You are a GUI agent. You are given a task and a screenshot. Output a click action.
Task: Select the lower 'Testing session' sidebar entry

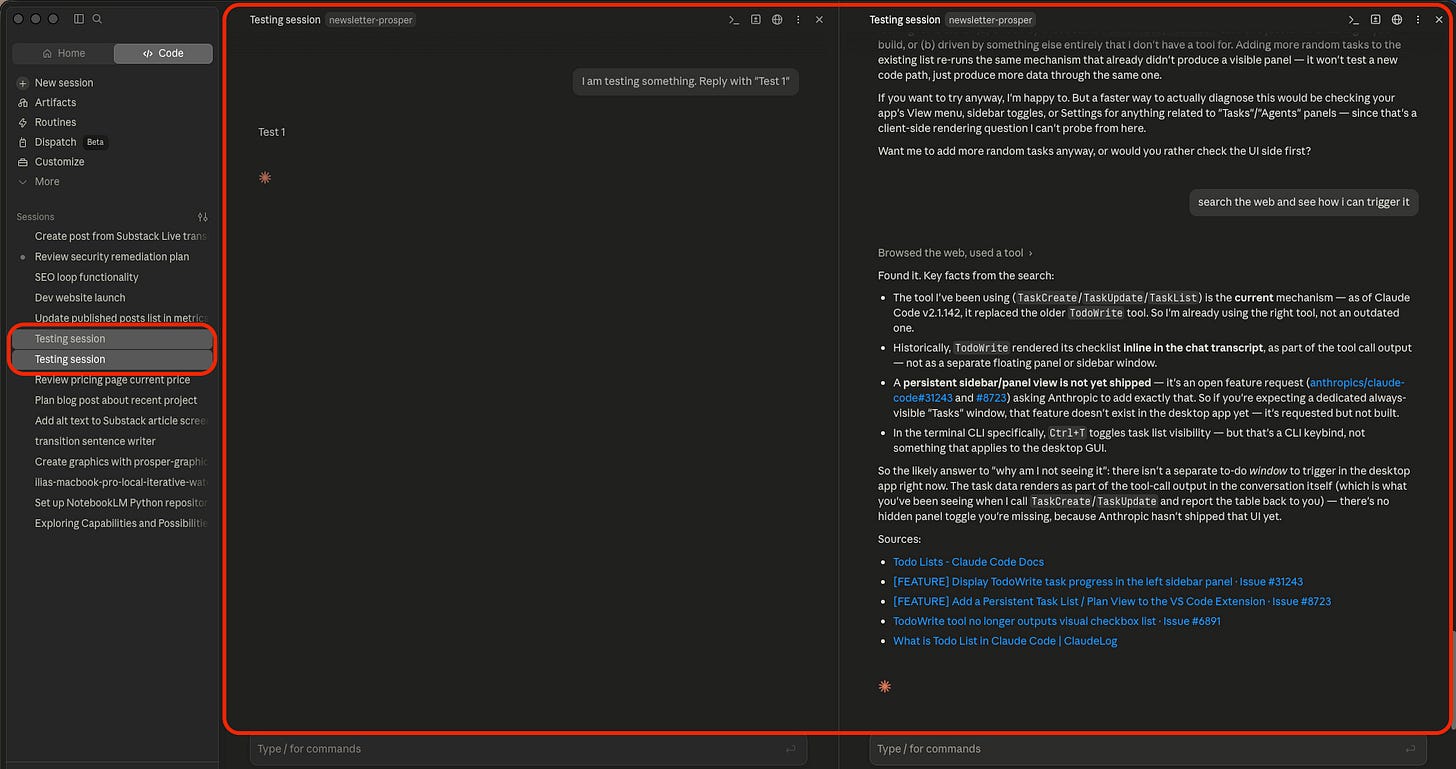(113, 359)
